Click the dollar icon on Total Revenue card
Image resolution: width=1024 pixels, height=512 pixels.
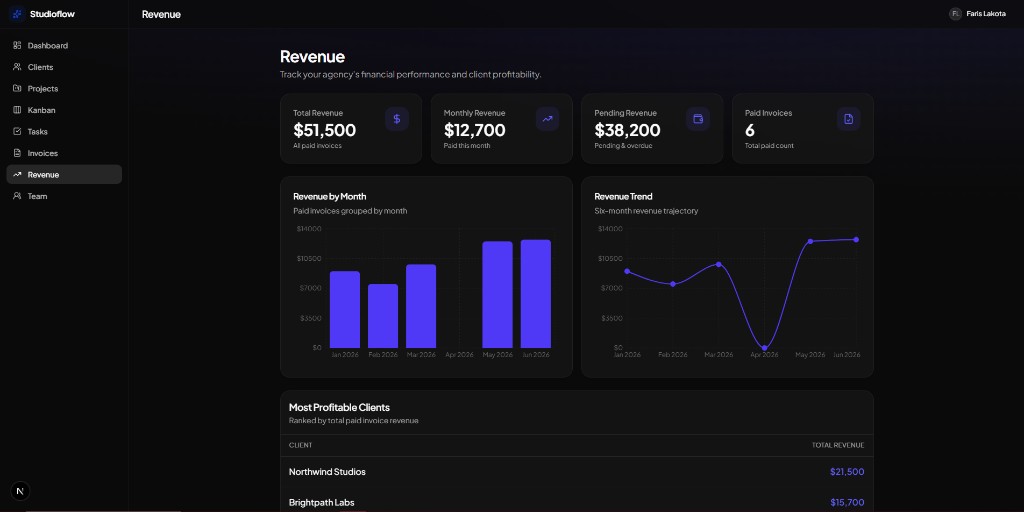396,119
